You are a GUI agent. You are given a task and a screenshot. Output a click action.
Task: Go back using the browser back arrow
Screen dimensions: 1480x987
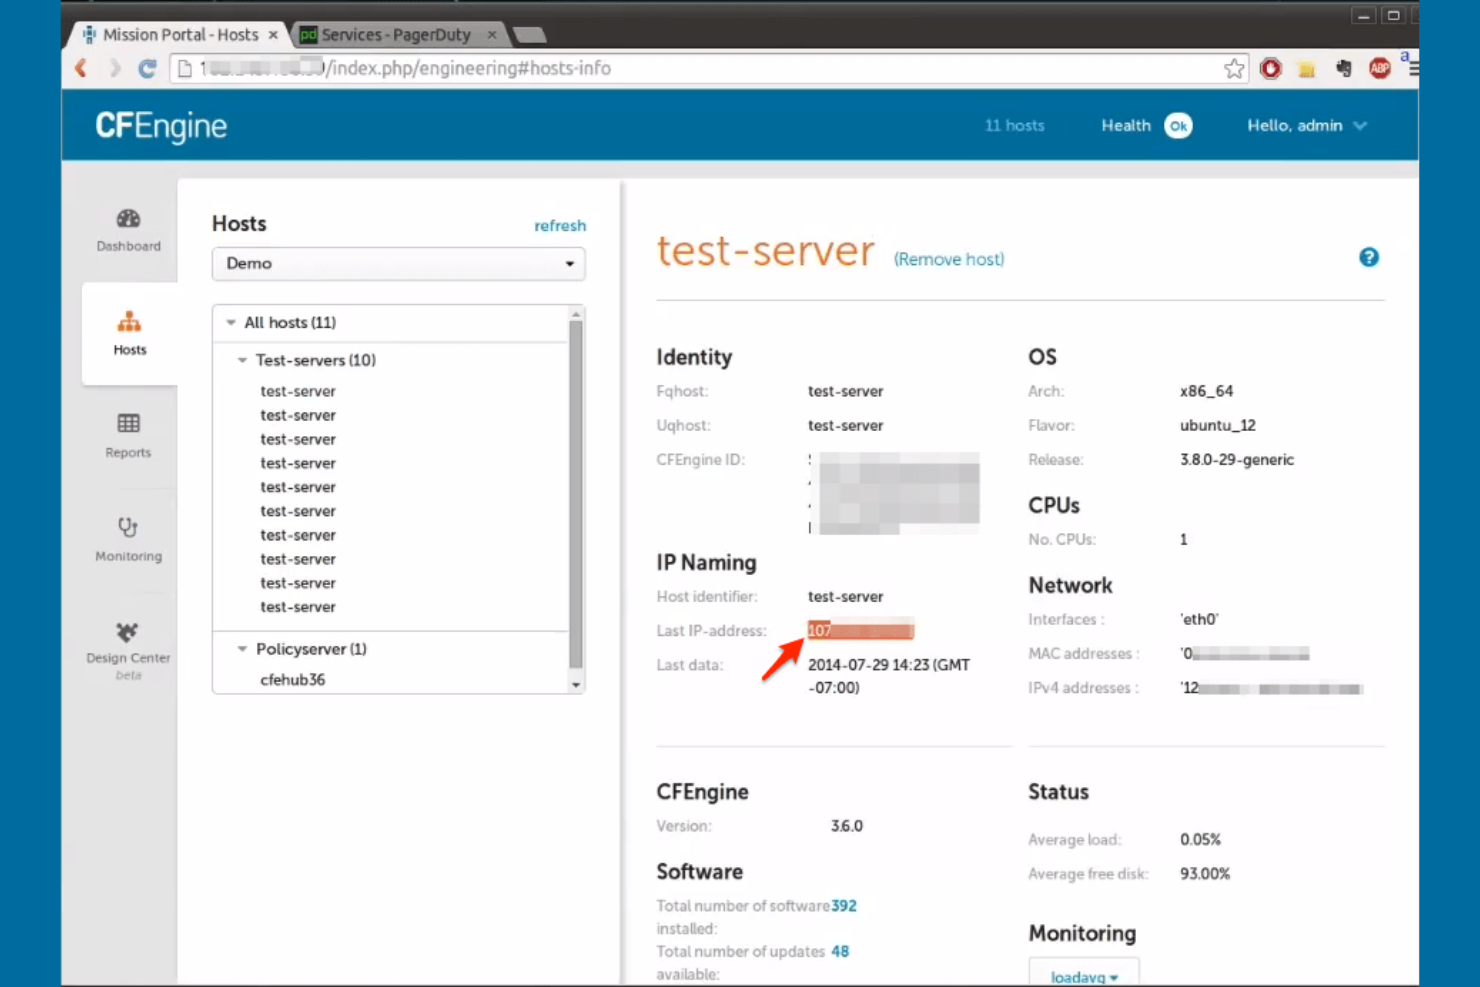click(81, 68)
